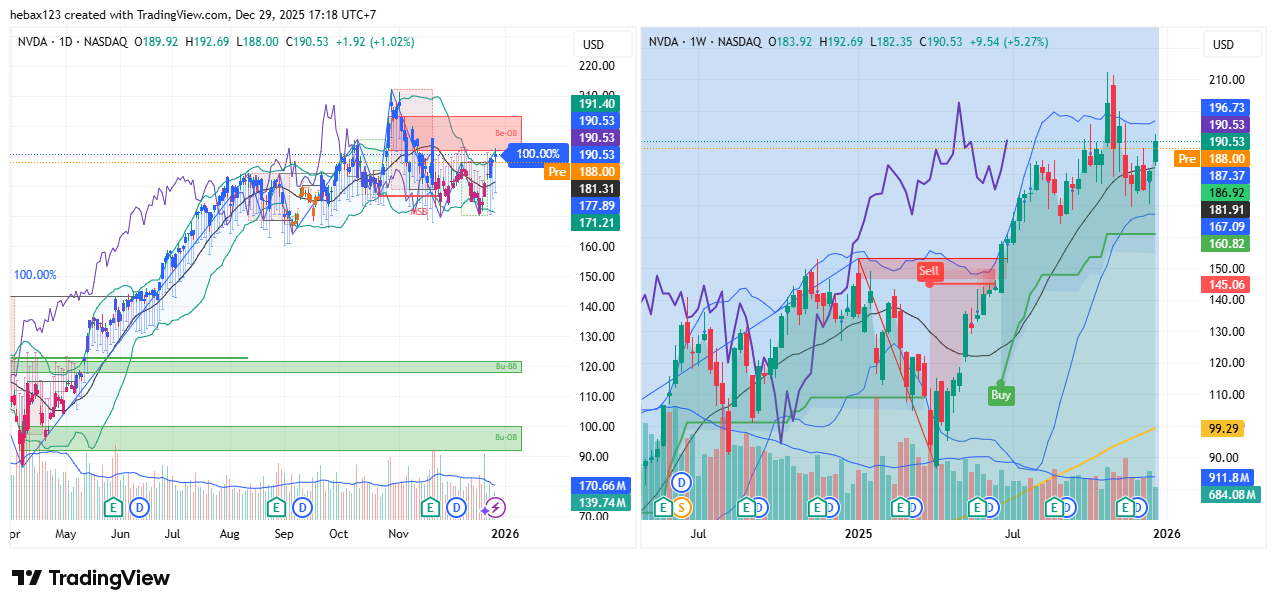Click the blue 167.09 price label
The image size is (1276, 608).
click(1227, 226)
